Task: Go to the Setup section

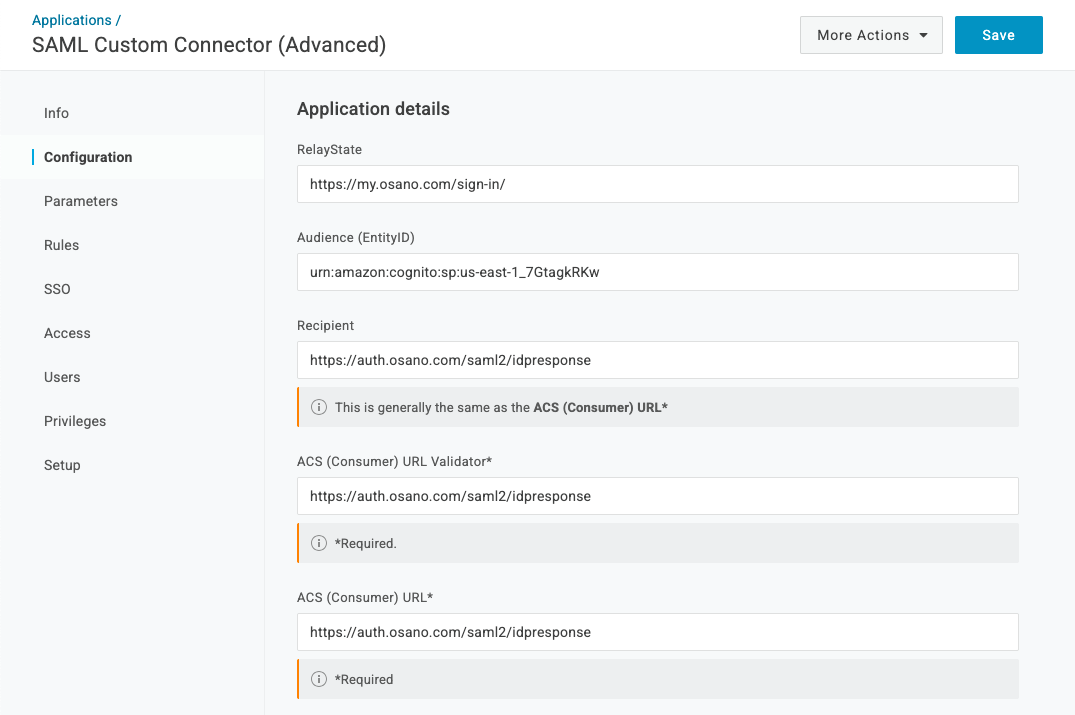Action: coord(62,465)
